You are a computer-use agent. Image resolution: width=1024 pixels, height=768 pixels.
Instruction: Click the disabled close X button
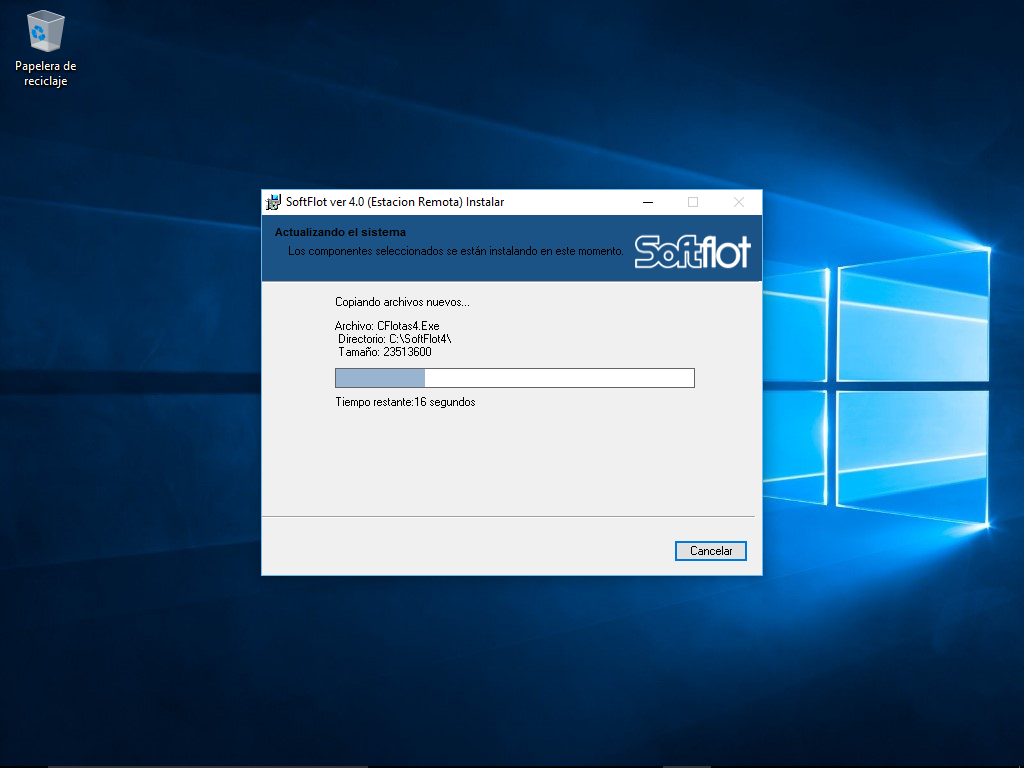738,202
